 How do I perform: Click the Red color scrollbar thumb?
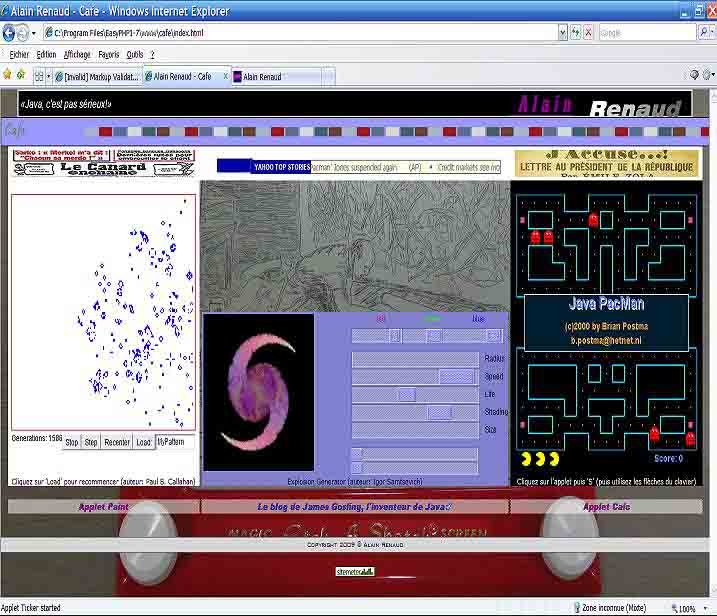395,336
